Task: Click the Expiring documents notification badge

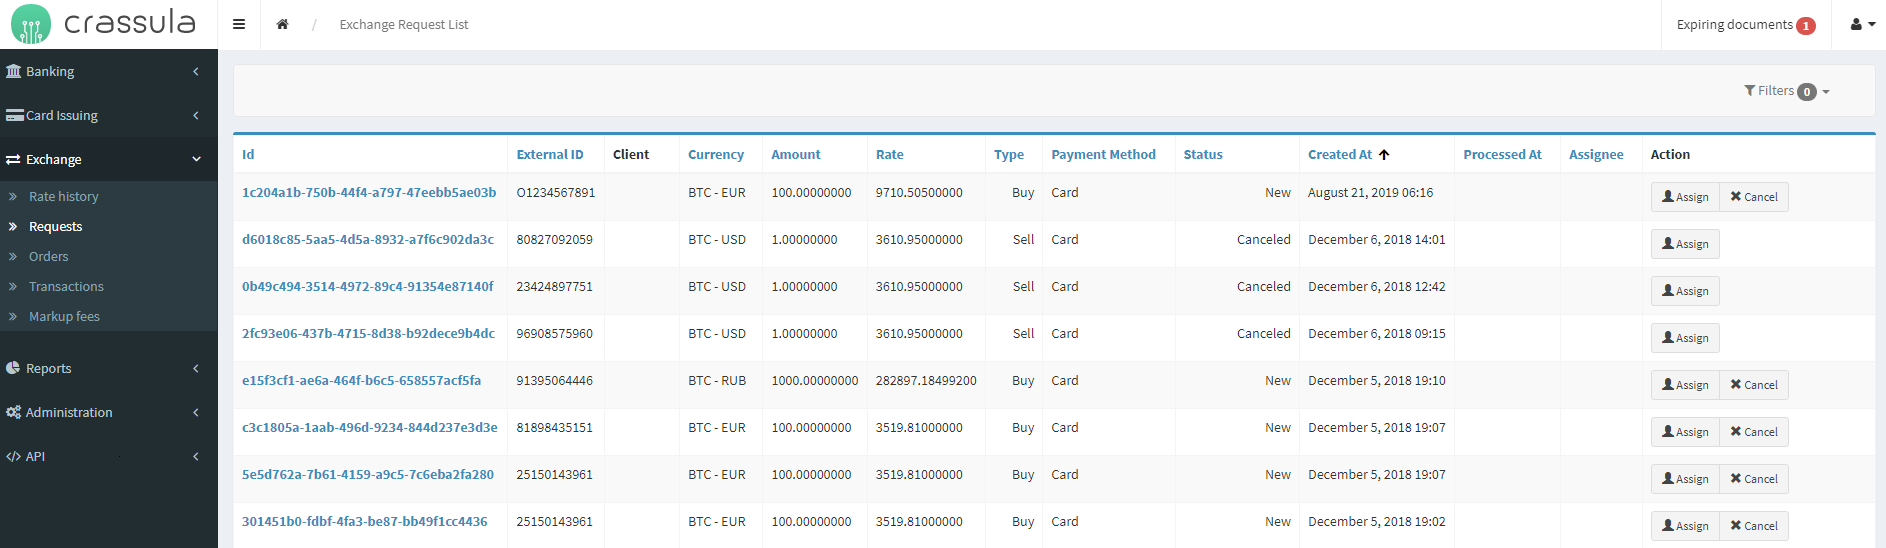Action: point(1805,26)
